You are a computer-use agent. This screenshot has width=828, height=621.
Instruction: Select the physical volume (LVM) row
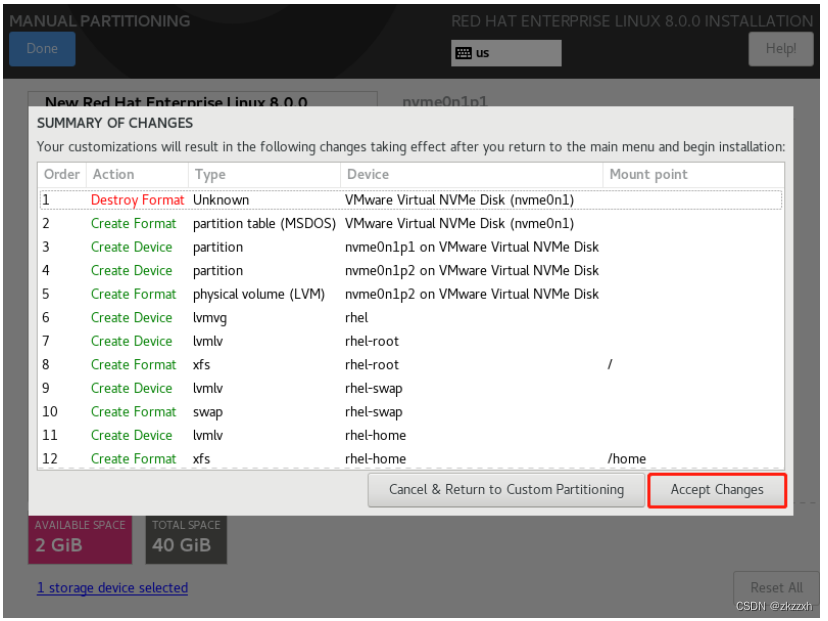pos(410,294)
